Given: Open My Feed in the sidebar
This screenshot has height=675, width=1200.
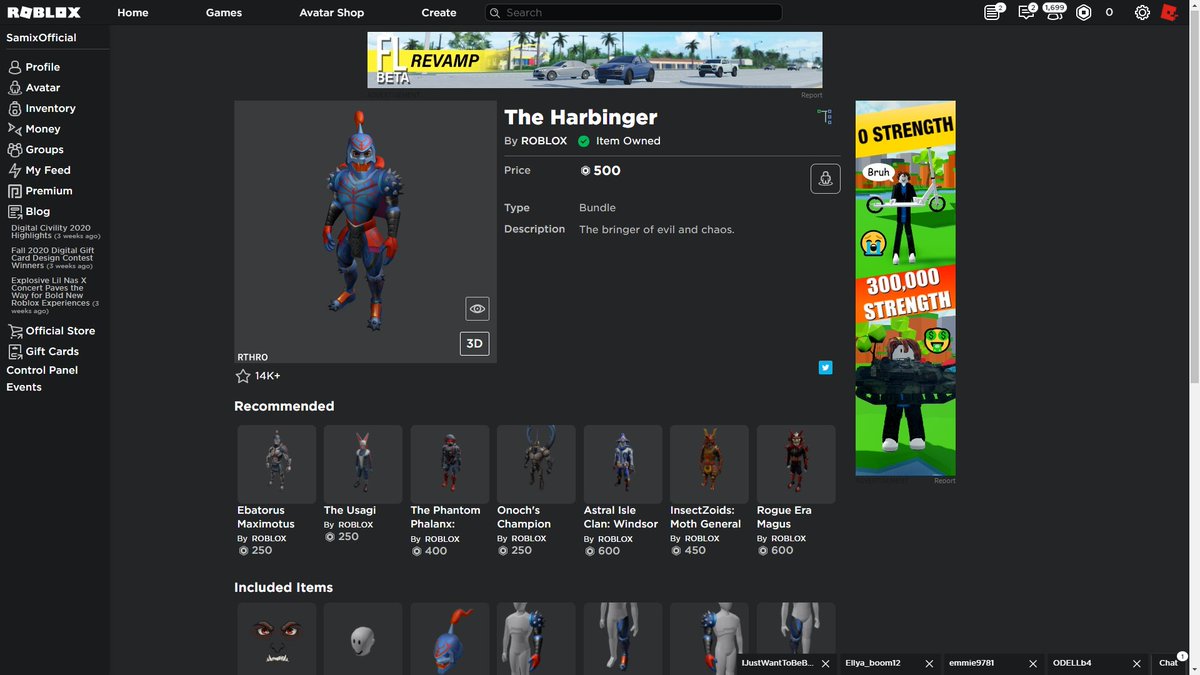Looking at the screenshot, I should [39, 170].
